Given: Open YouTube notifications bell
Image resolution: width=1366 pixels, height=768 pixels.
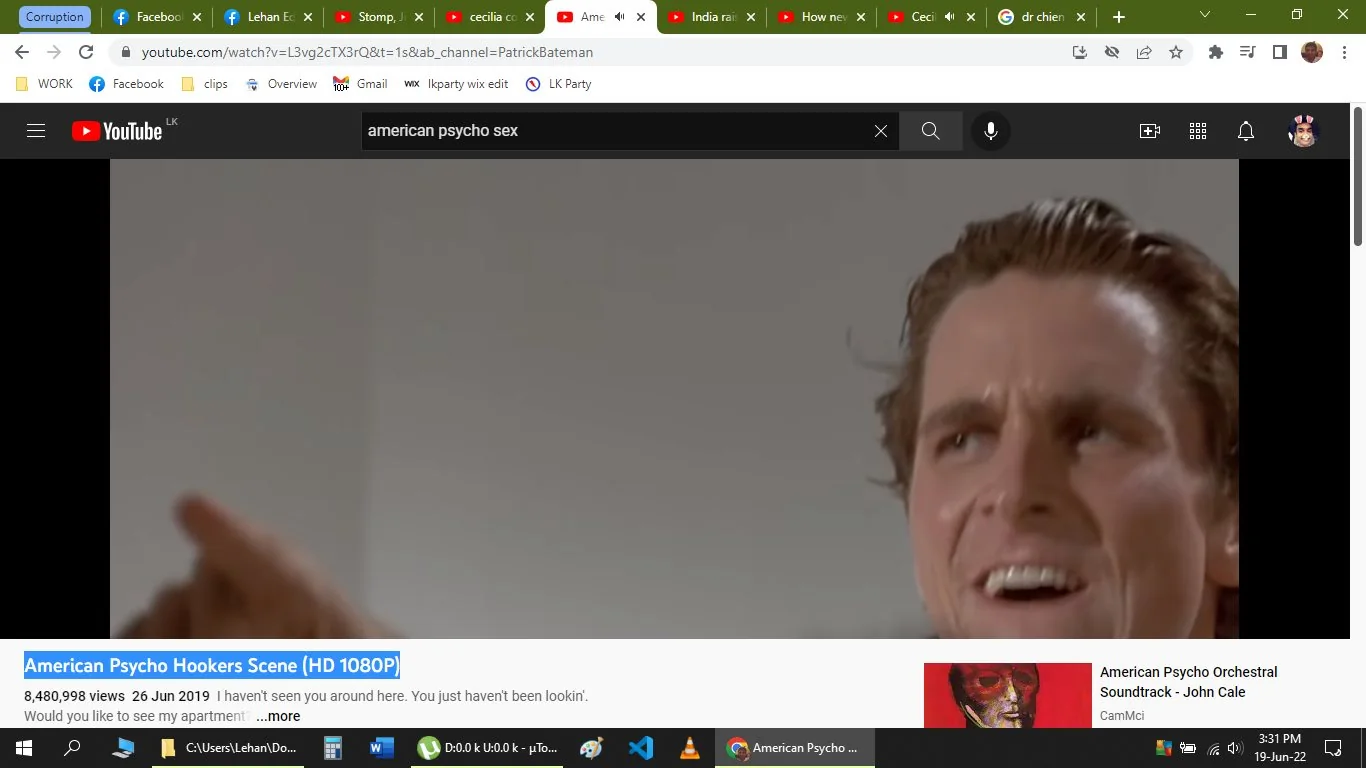Looking at the screenshot, I should (x=1246, y=131).
